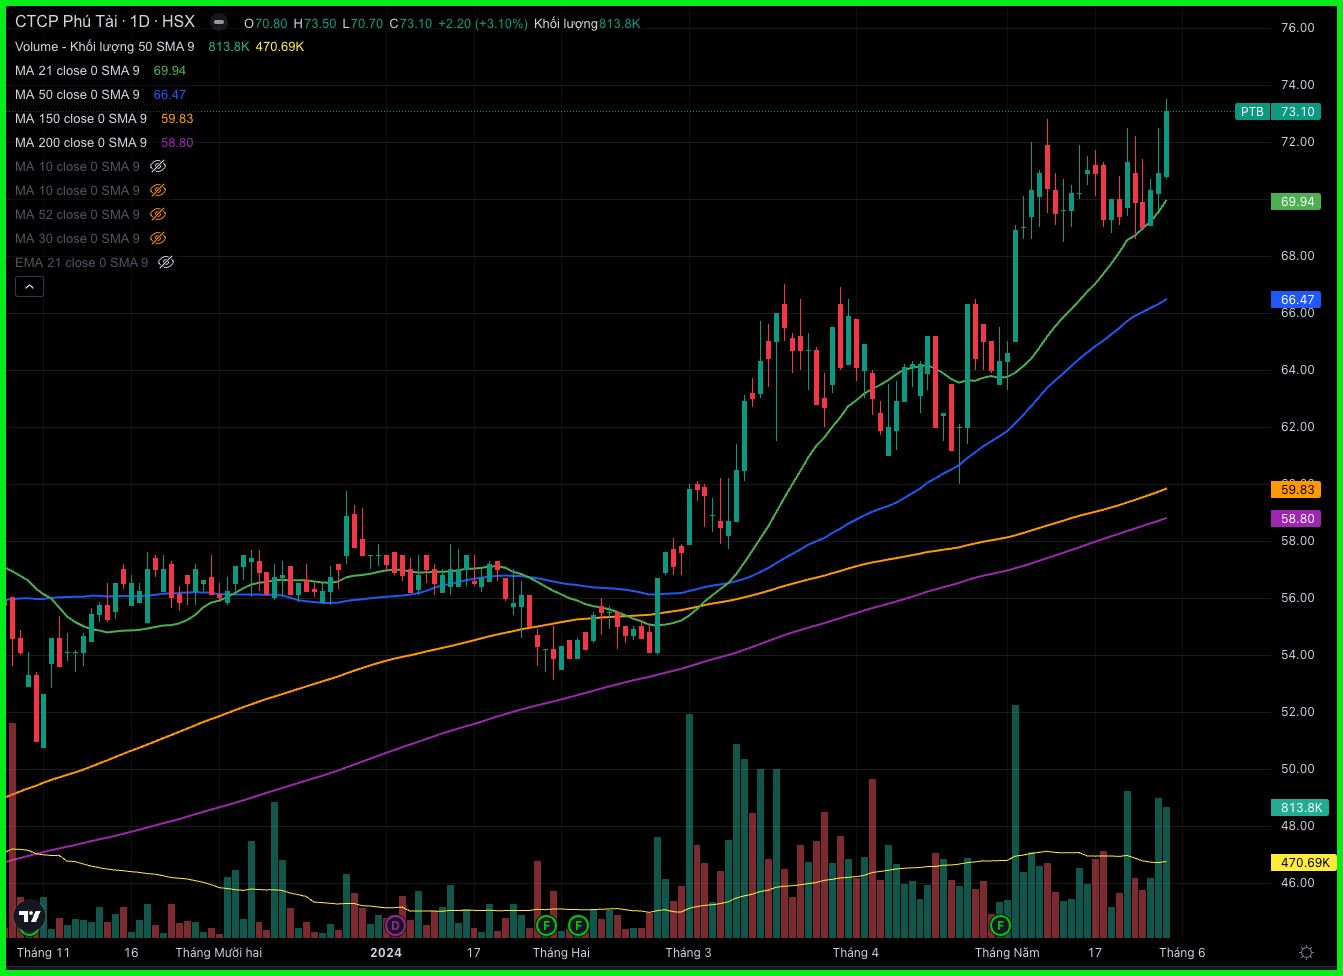
Task: Click the Tháng 11 time axis label
Action: 43,953
